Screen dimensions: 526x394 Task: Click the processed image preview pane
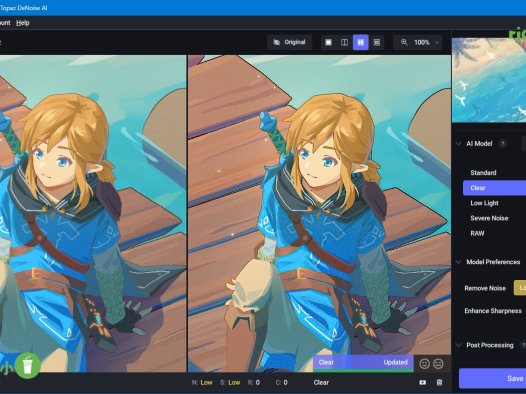319,214
